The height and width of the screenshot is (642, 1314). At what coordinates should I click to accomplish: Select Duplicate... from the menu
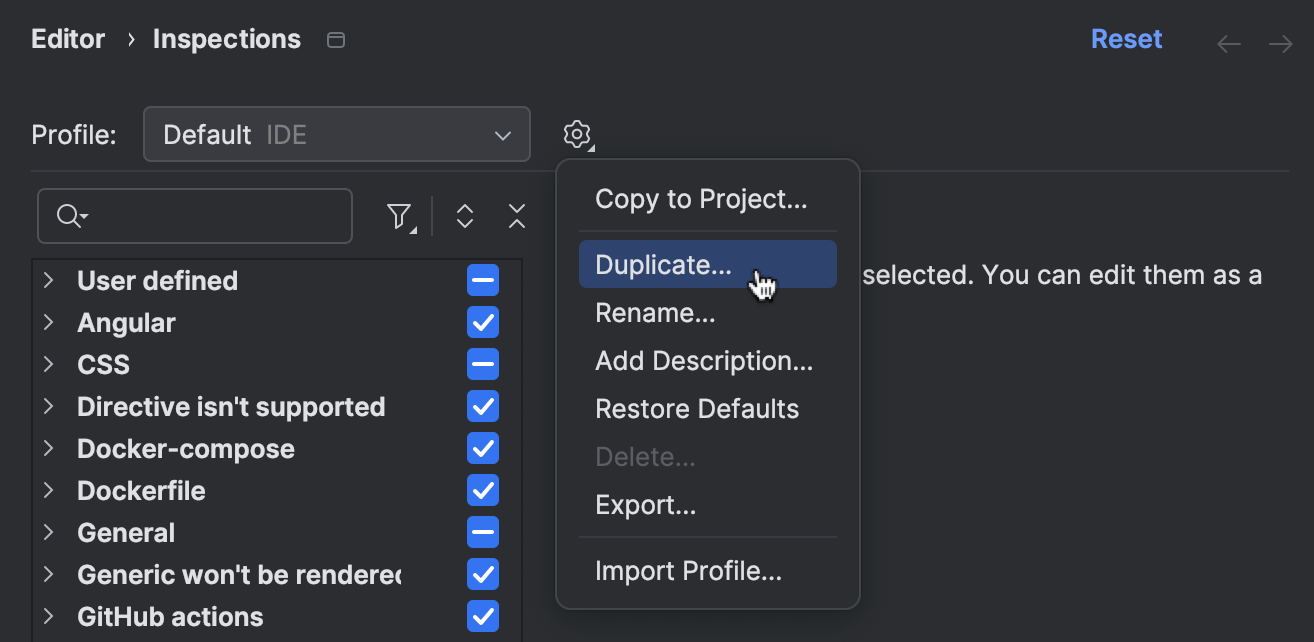[663, 265]
